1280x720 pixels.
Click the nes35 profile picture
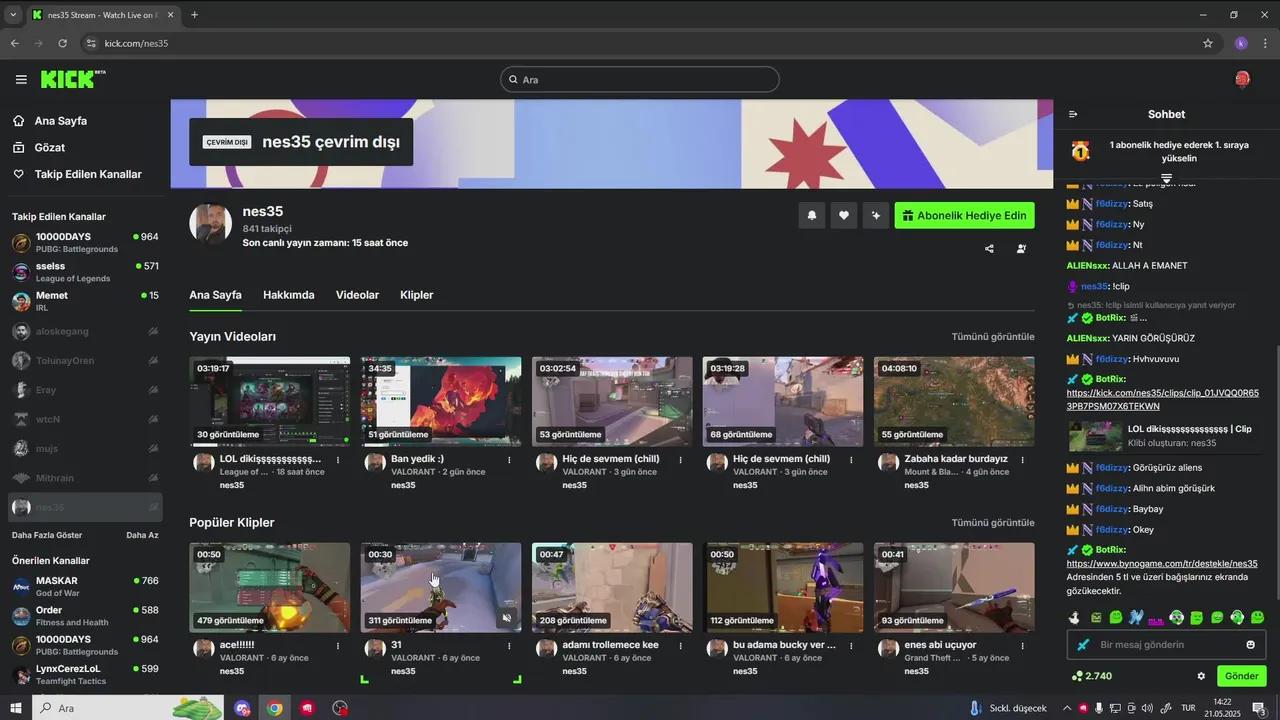211,224
